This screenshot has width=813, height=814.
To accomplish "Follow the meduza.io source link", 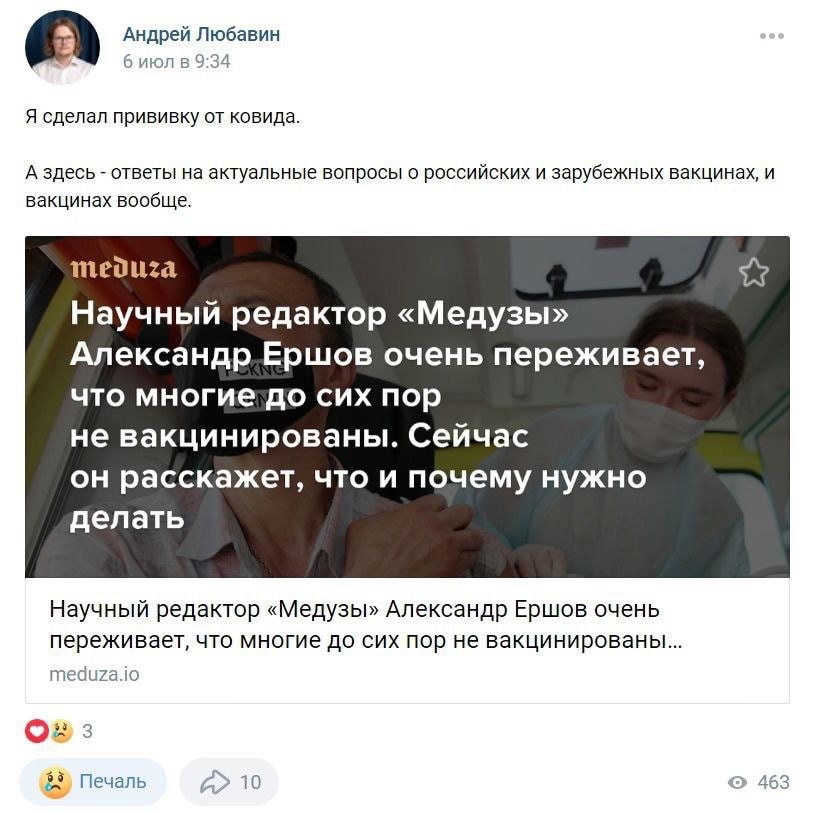I will [94, 674].
